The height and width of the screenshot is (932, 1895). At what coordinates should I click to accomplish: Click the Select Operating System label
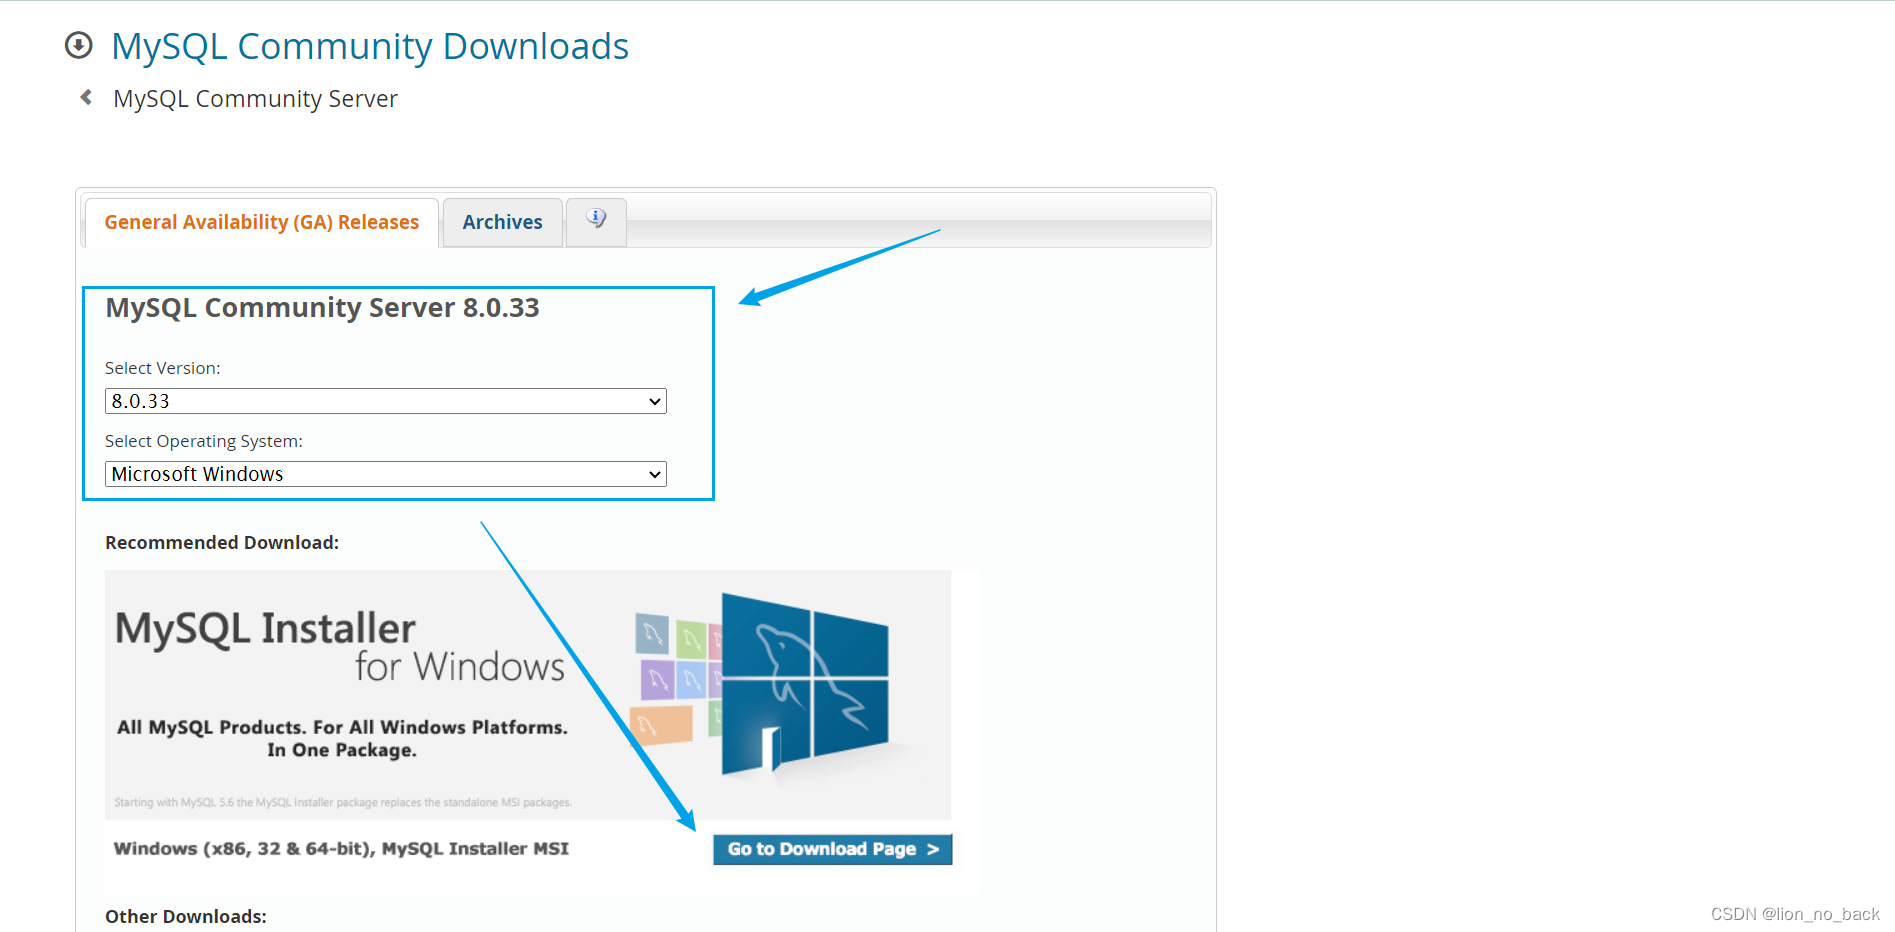click(x=204, y=441)
